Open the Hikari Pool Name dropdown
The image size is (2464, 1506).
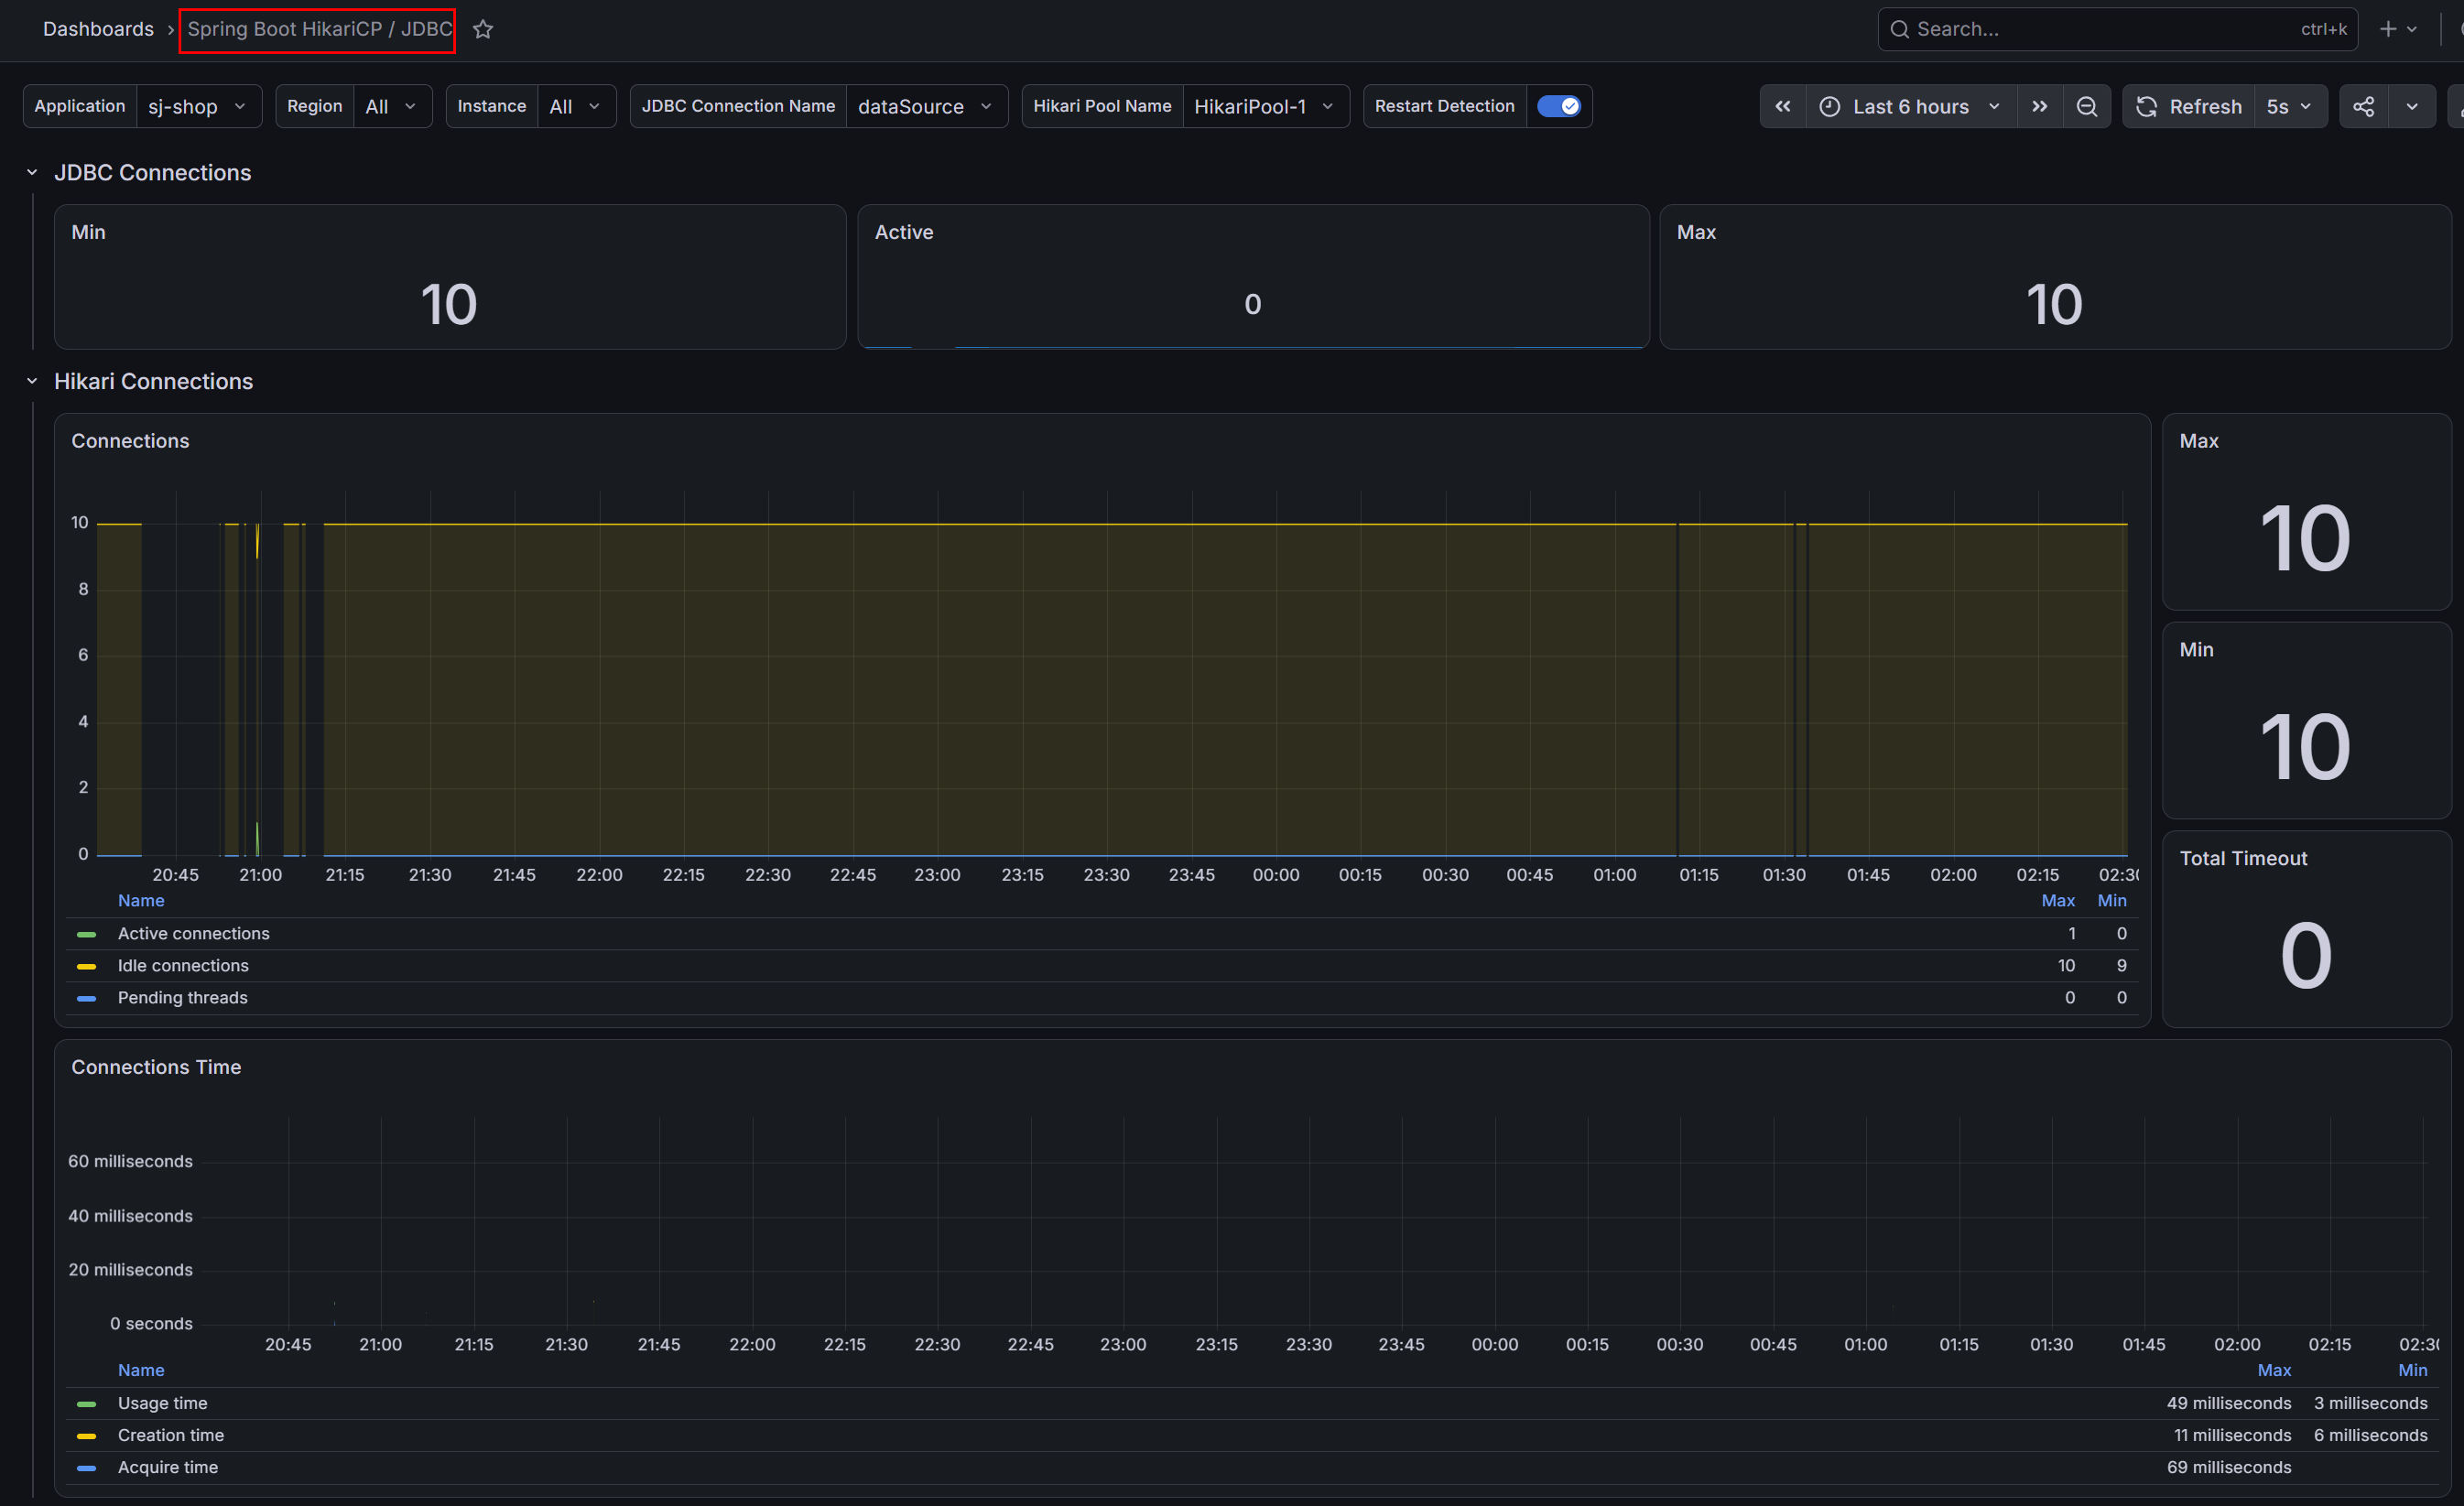coord(1264,106)
